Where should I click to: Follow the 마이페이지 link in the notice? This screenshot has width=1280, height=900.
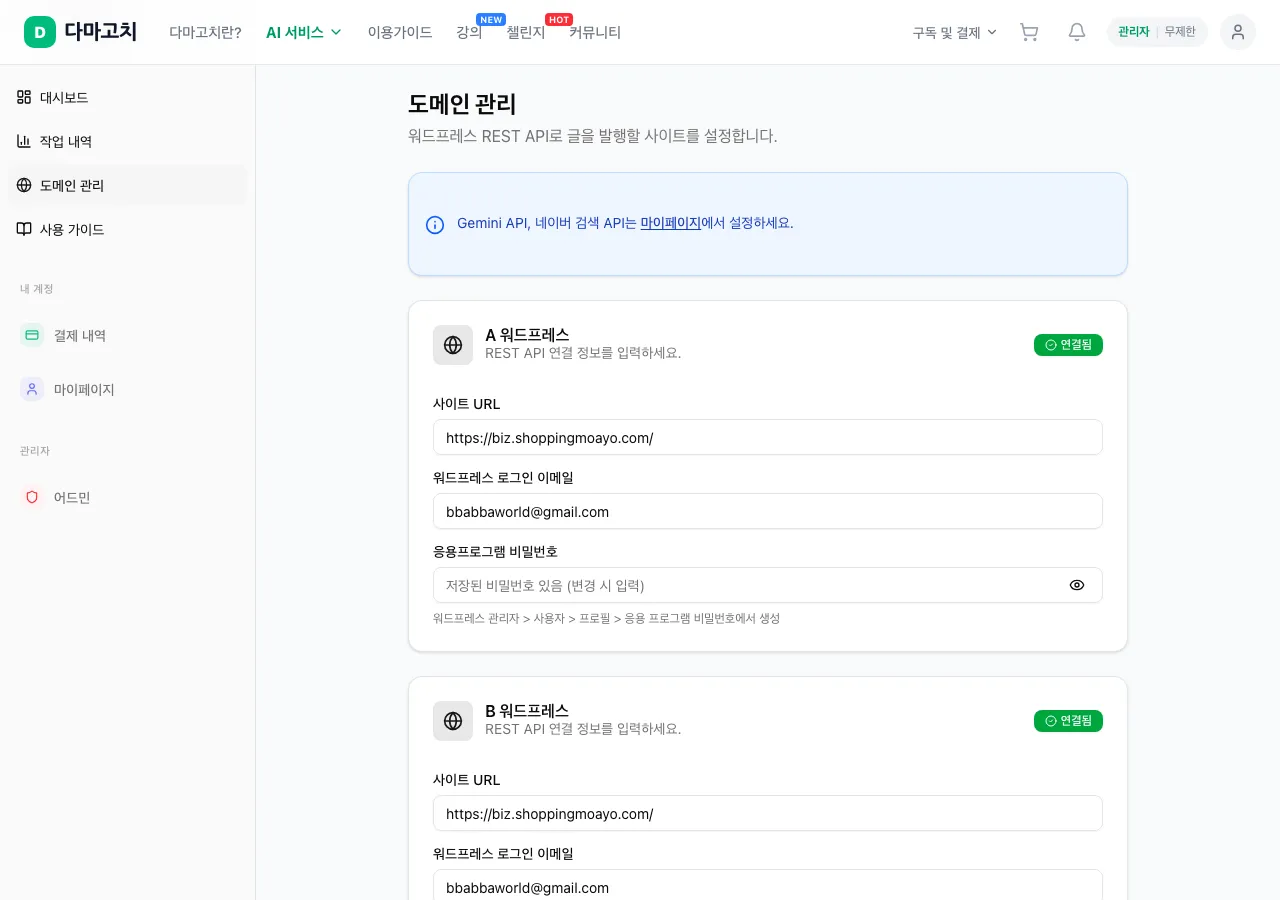pos(670,223)
